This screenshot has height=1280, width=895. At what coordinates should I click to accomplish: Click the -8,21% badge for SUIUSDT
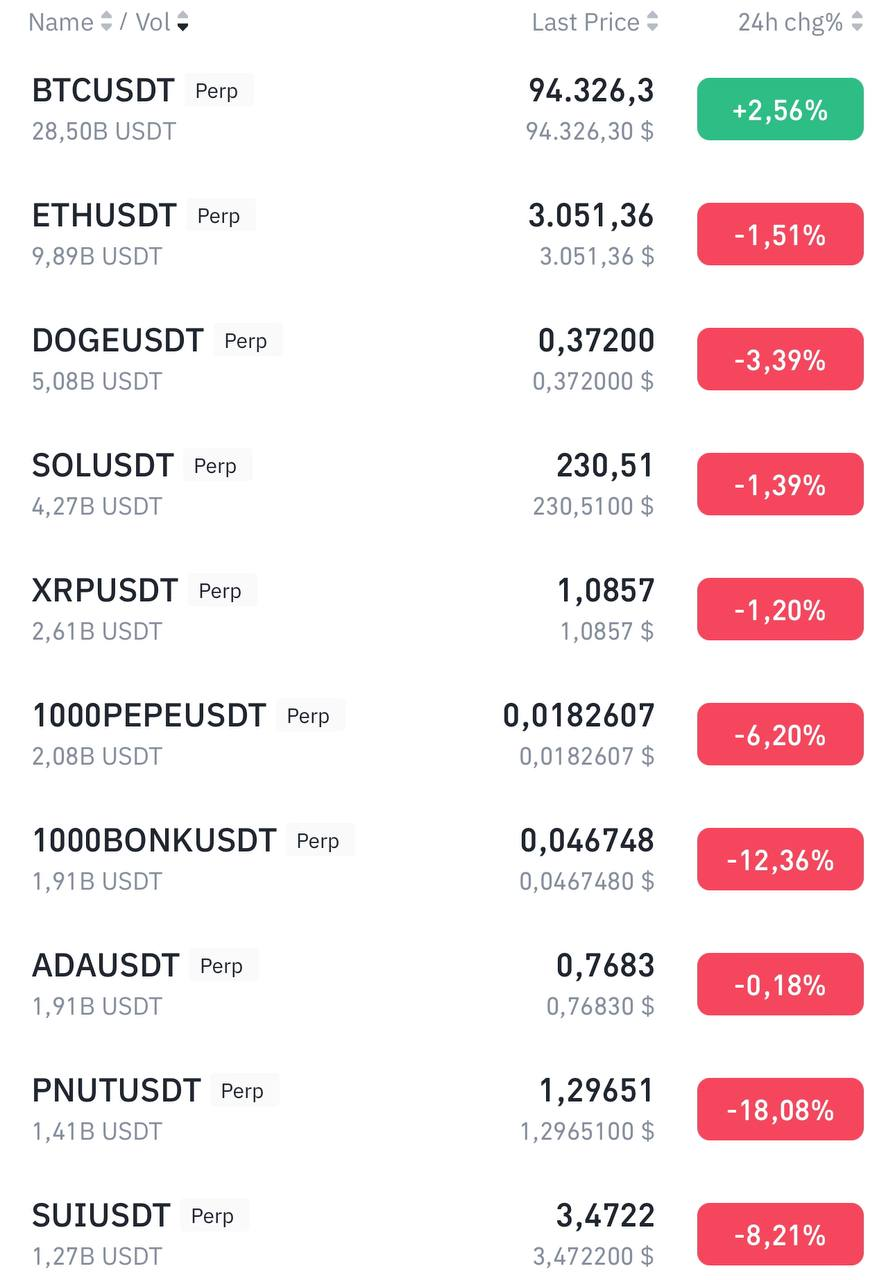pos(779,1235)
